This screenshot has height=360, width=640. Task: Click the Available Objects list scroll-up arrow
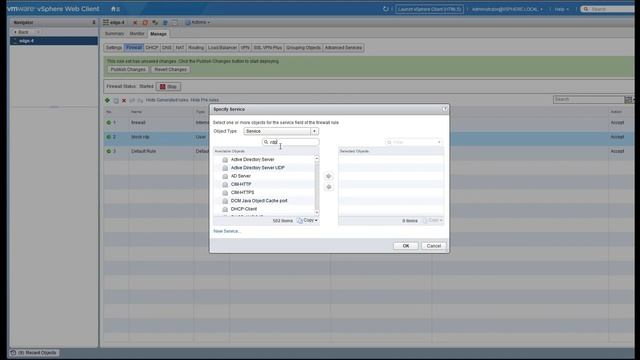pyautogui.click(x=317, y=158)
